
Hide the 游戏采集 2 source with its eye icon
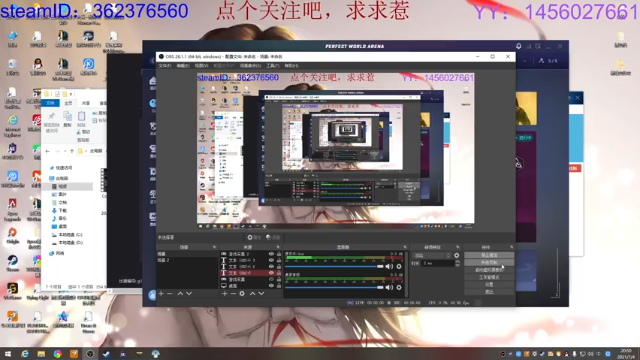(271, 254)
